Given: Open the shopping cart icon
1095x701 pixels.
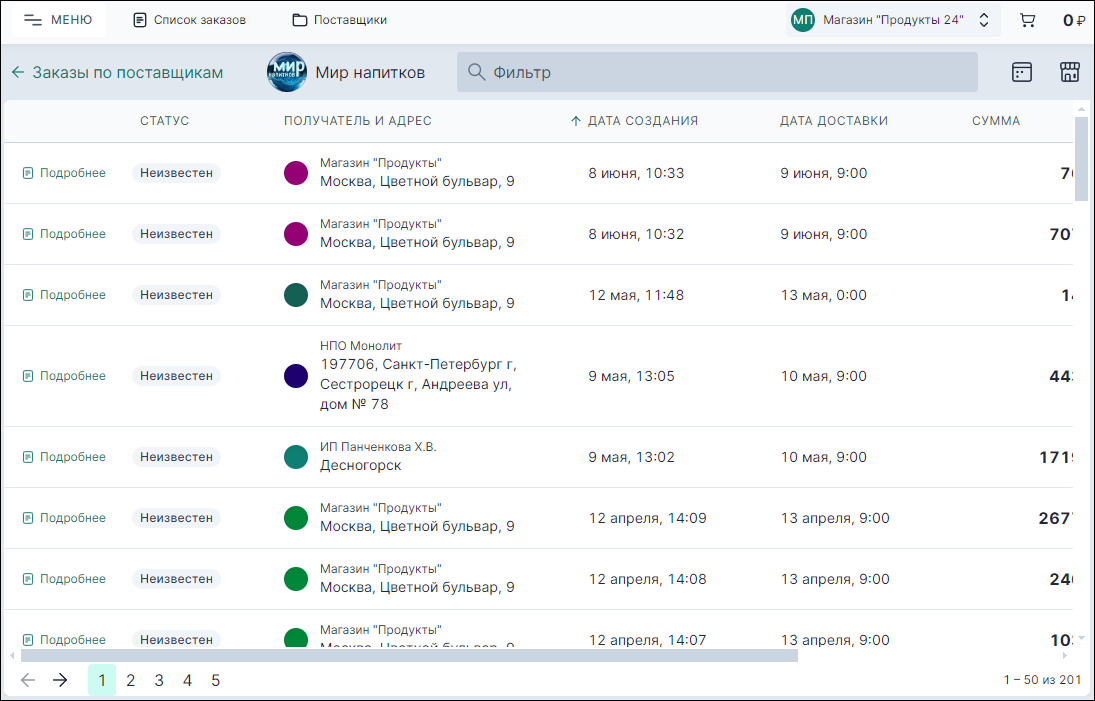Looking at the screenshot, I should click(1027, 20).
